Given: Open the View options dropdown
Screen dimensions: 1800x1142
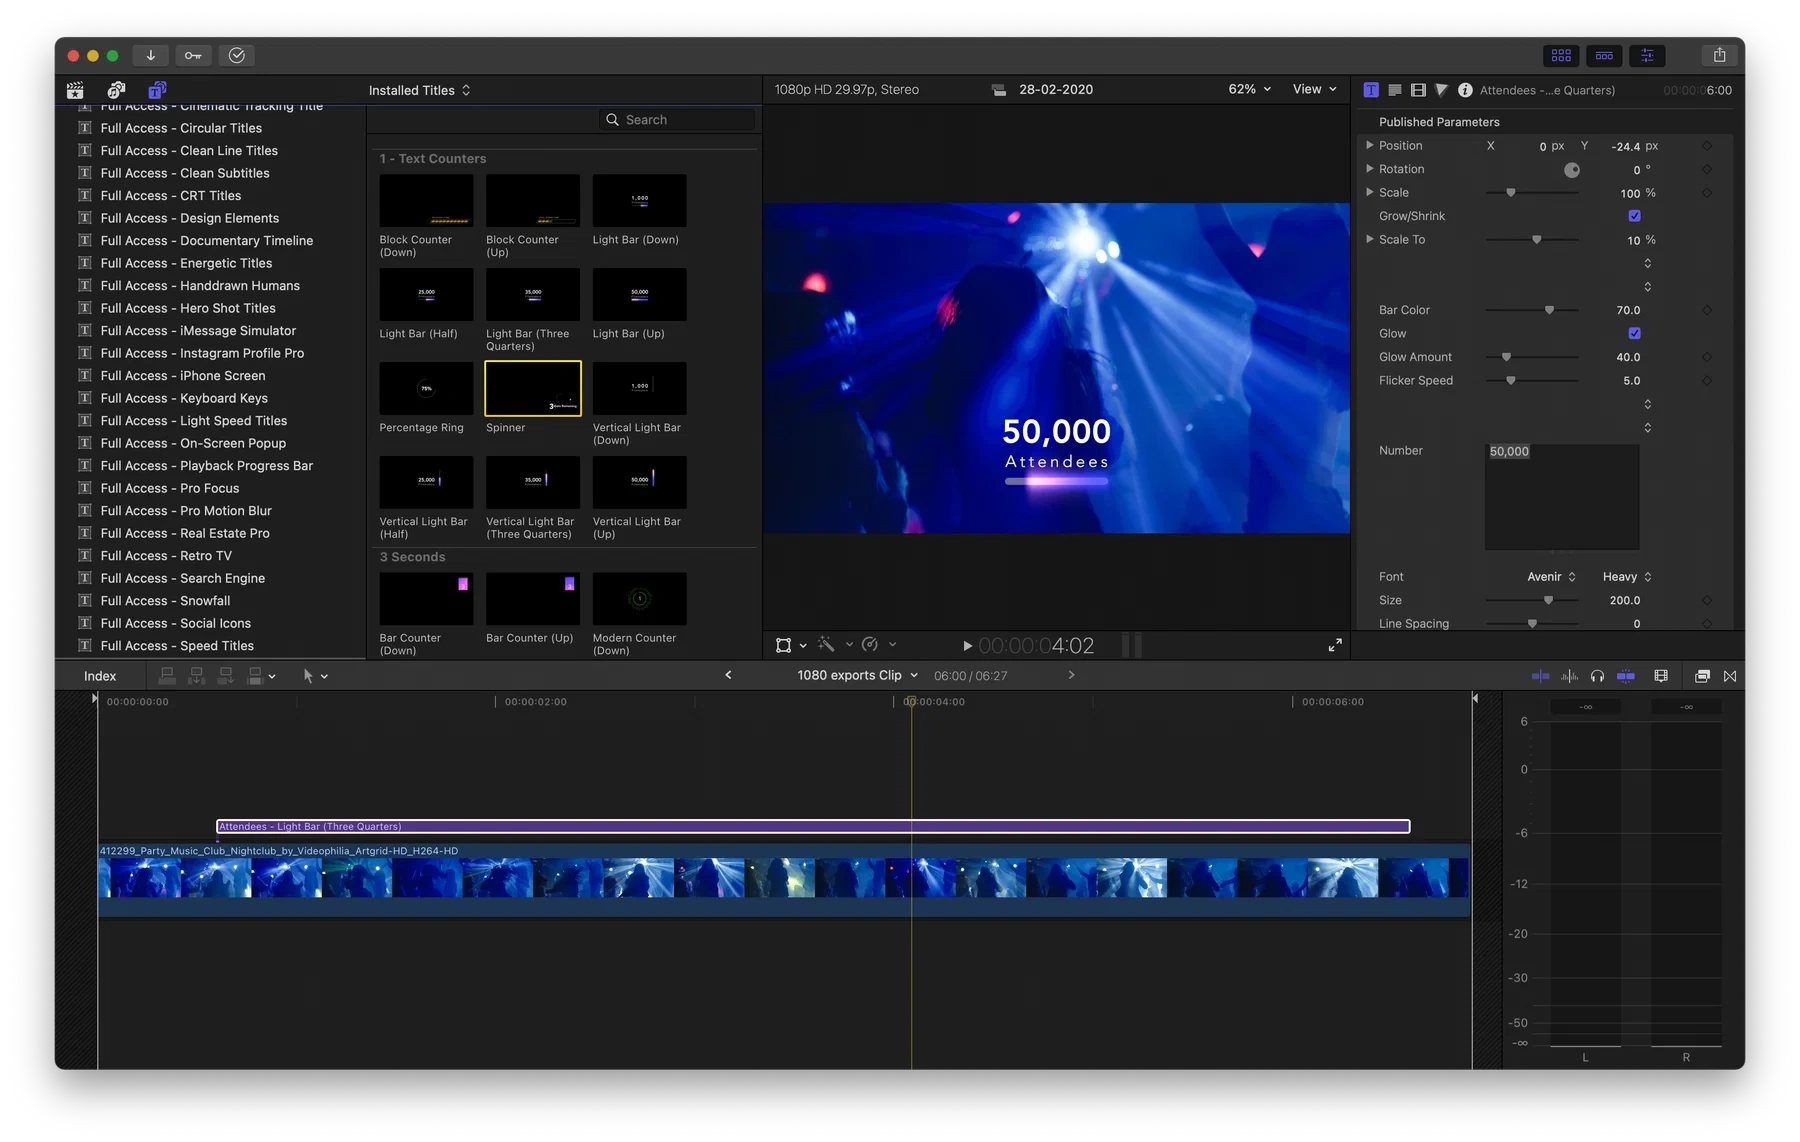Looking at the screenshot, I should [x=1314, y=89].
